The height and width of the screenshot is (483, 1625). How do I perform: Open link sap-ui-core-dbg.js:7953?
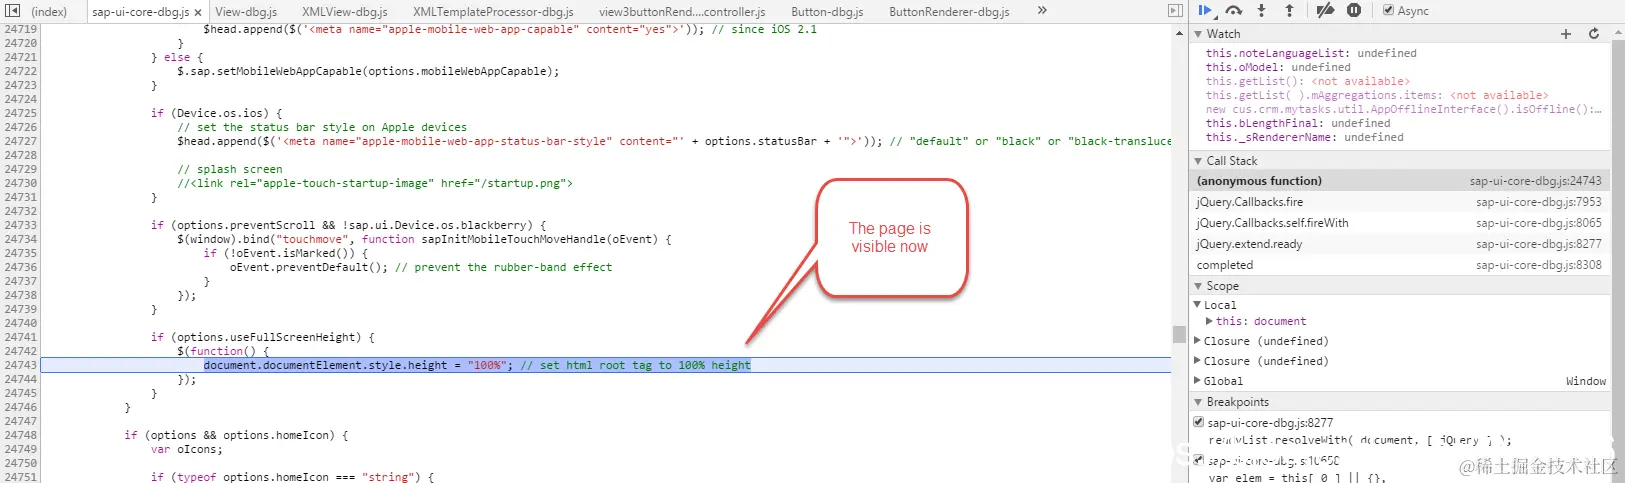point(1539,202)
